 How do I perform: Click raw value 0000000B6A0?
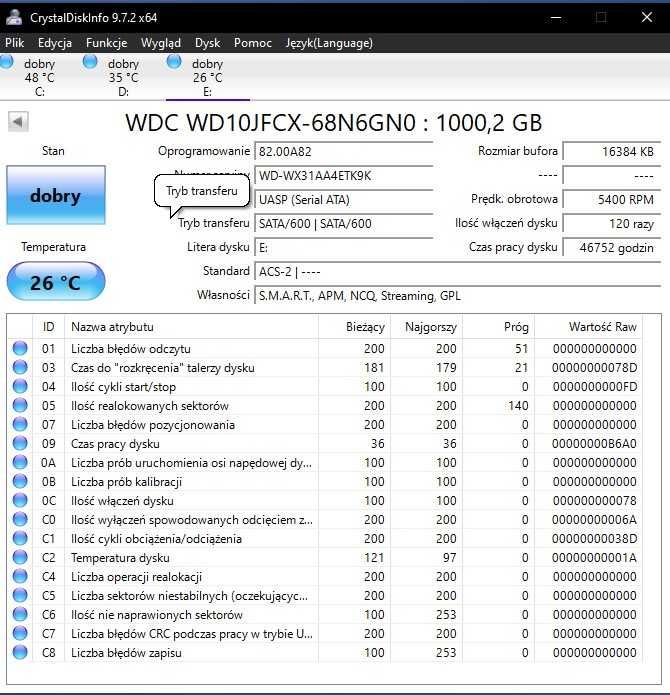(594, 444)
